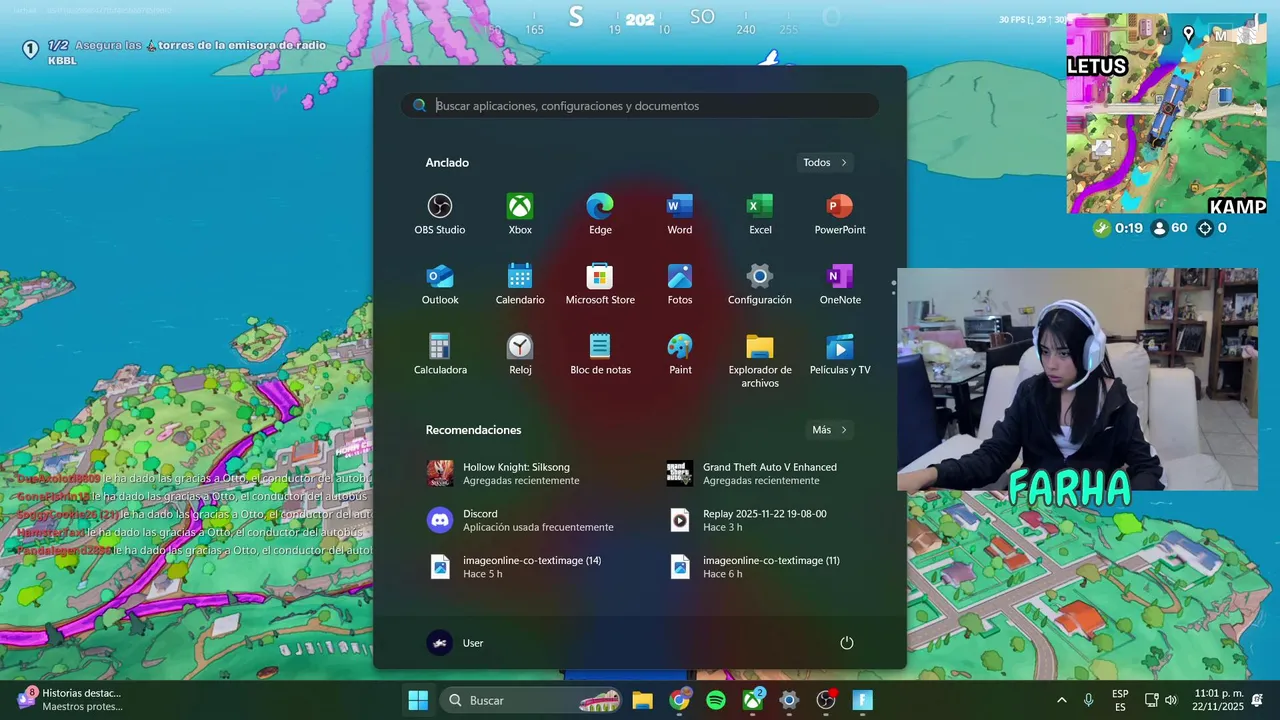Launch PowerPoint from pinned apps
Image resolution: width=1280 pixels, height=720 pixels.
pyautogui.click(x=840, y=215)
